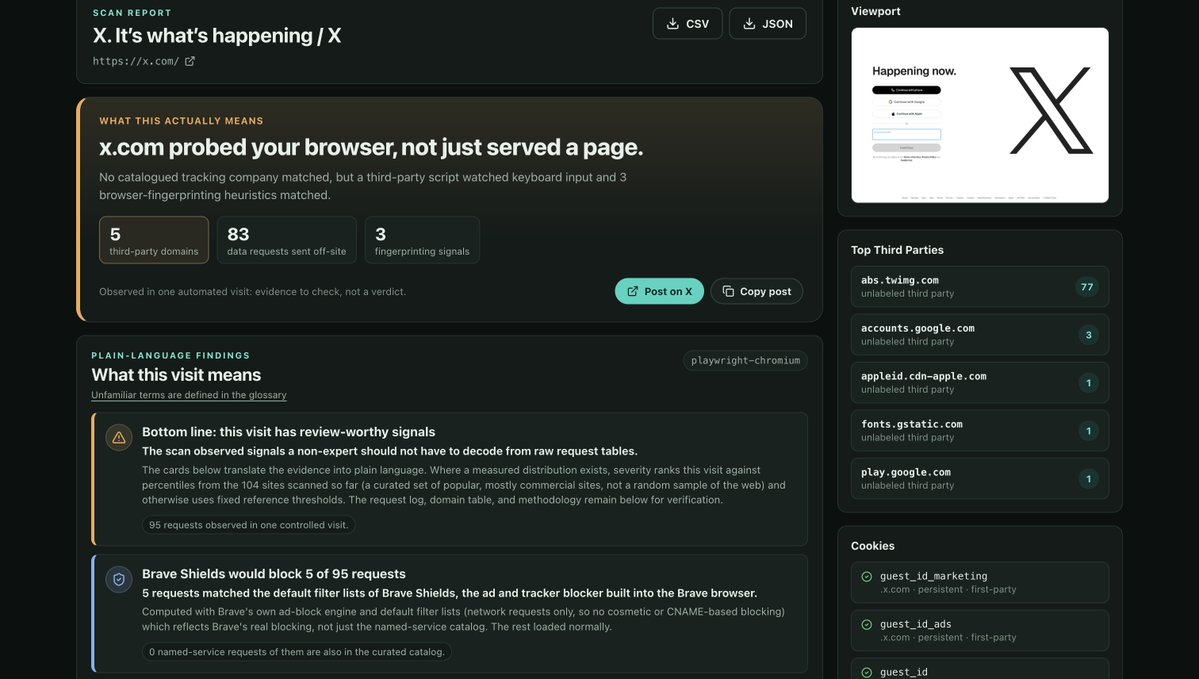Click the '95 requests observed' chip
This screenshot has height=679, width=1199.
[249, 525]
